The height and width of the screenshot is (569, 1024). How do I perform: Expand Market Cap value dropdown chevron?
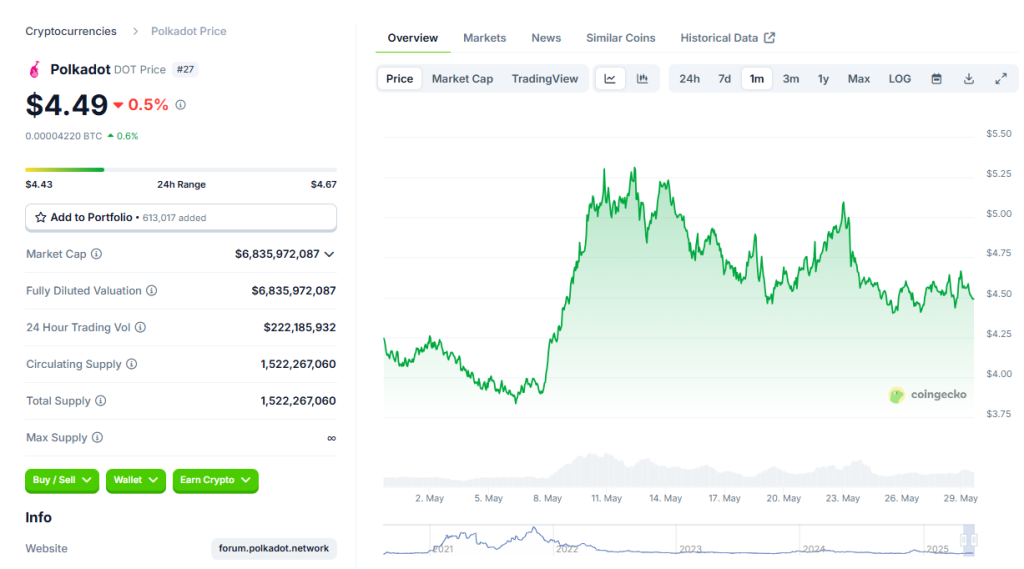point(329,254)
